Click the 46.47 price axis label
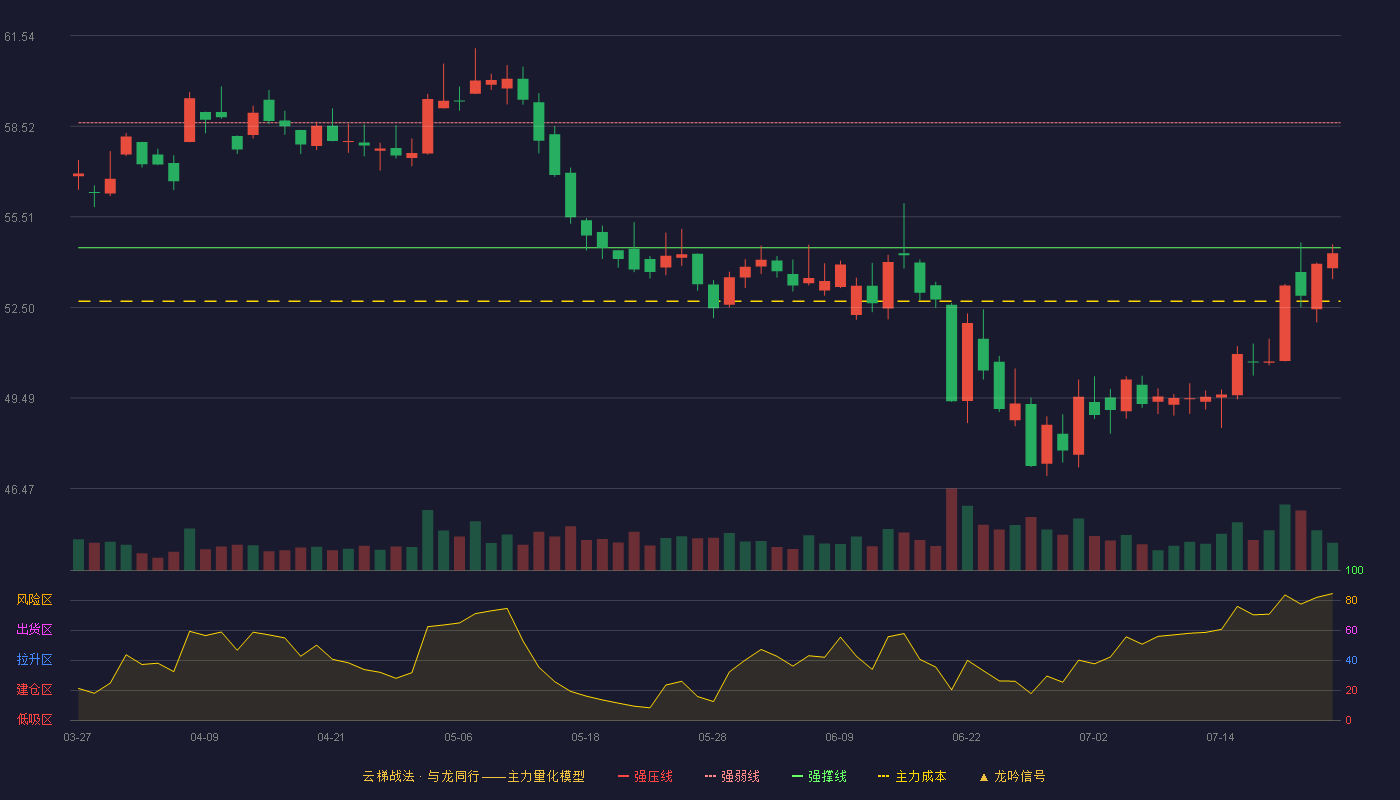1400x800 pixels. 19,490
